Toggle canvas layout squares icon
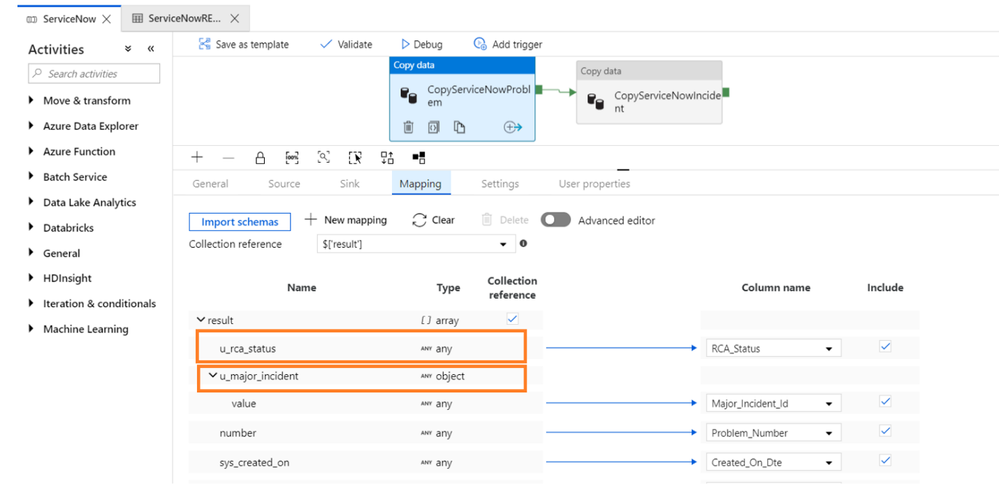Viewport: 999px width, 486px height. pyautogui.click(x=419, y=157)
